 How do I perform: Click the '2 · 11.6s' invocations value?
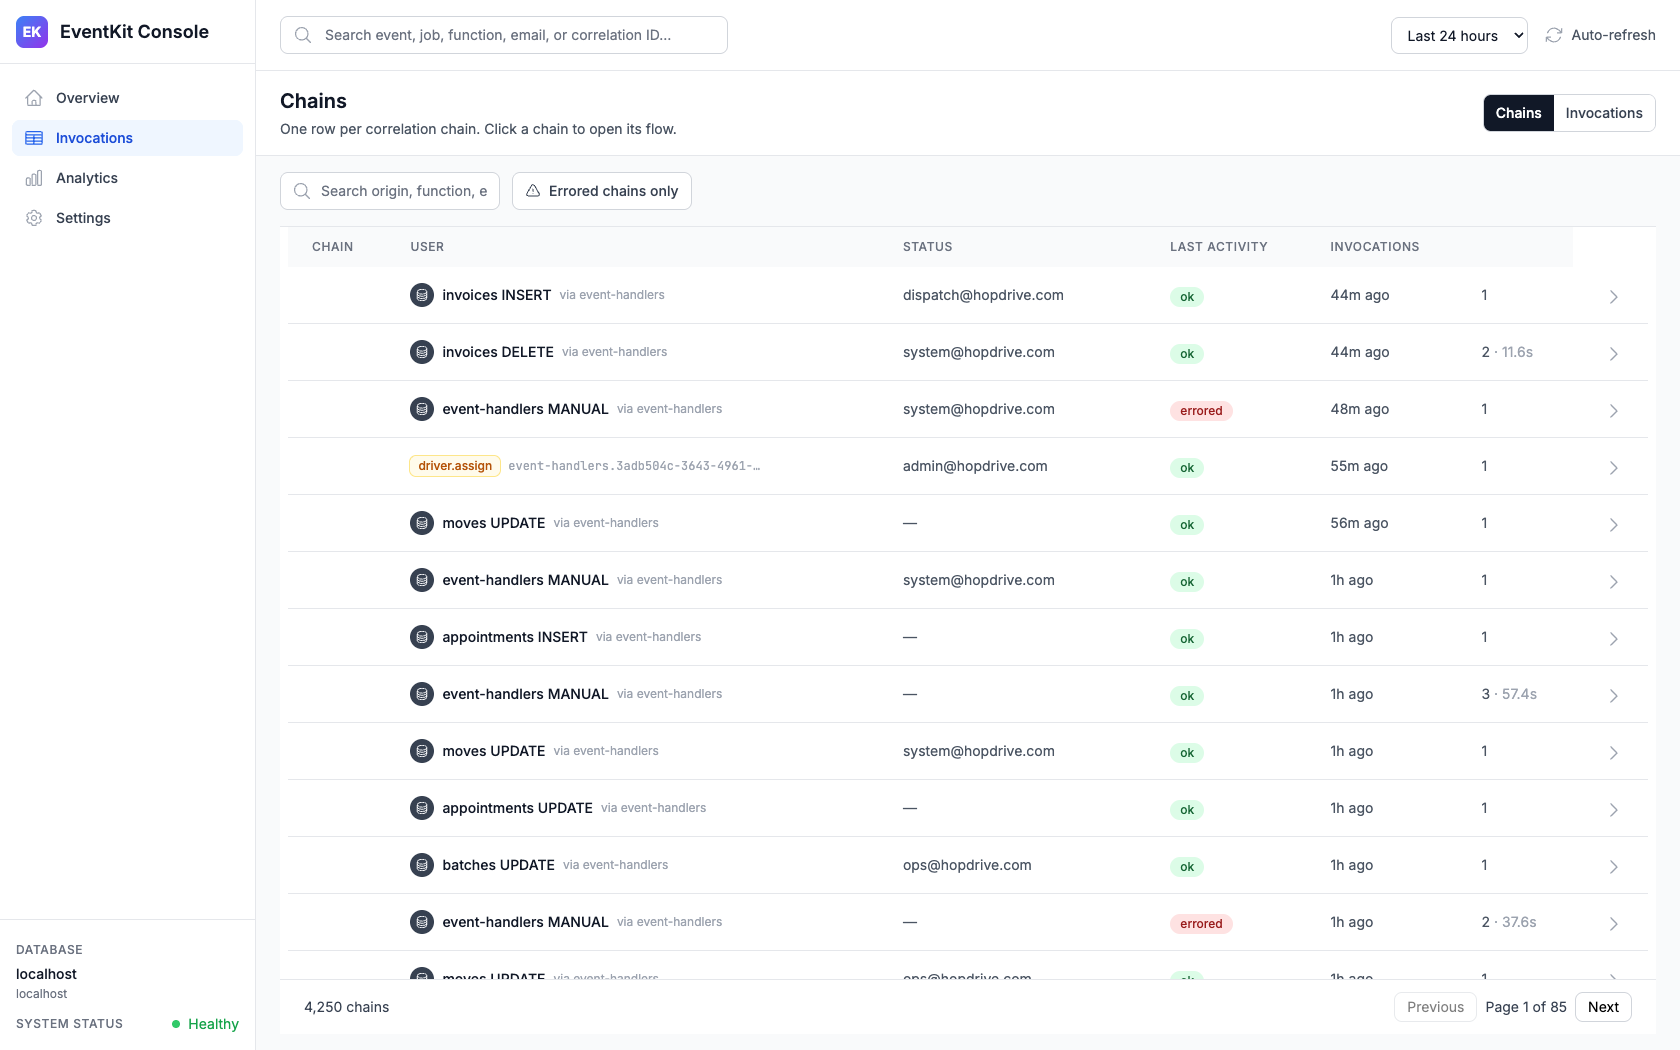[x=1507, y=352]
